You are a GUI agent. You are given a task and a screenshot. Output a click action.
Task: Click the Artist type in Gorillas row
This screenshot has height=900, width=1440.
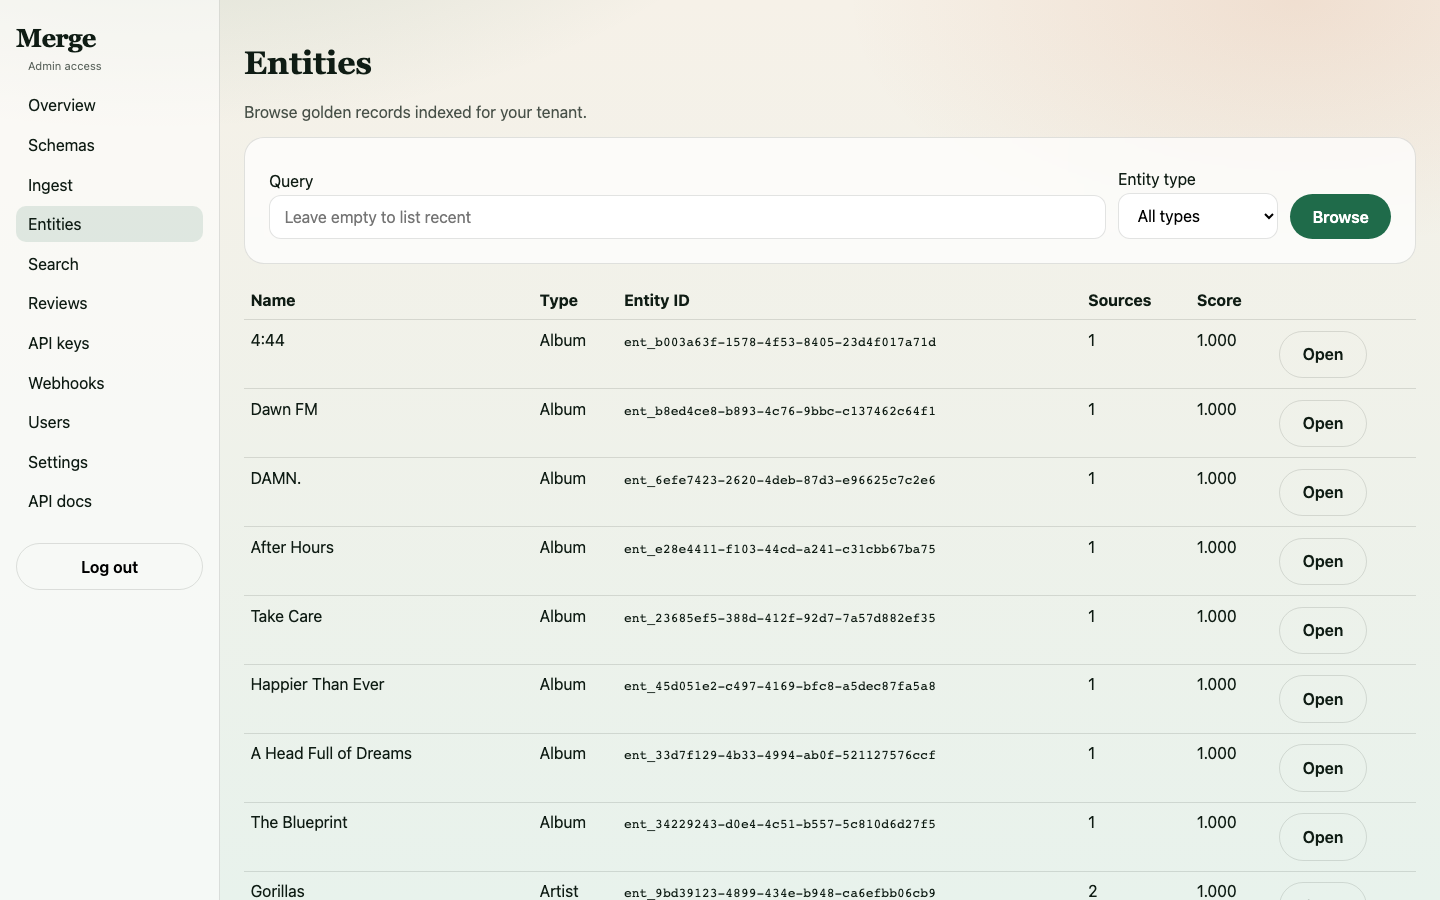click(559, 891)
